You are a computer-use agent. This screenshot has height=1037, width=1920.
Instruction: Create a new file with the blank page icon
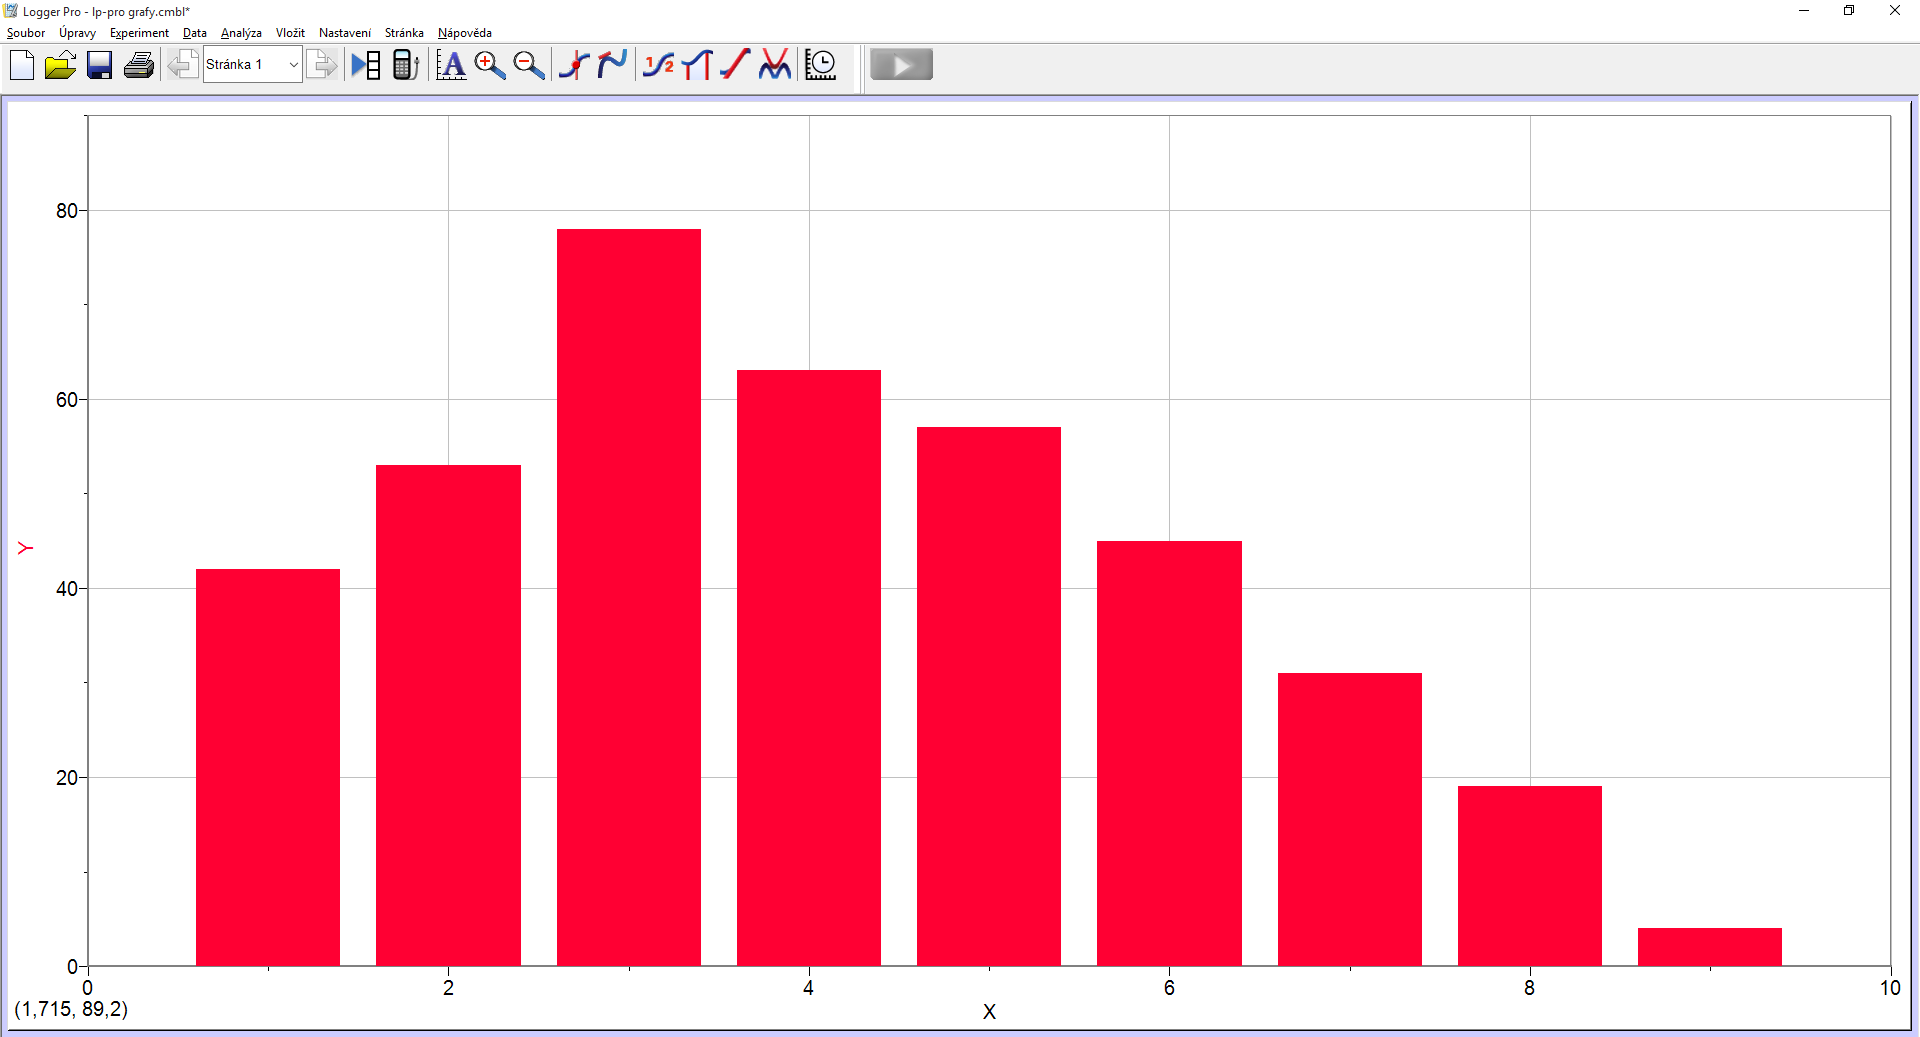coord(21,65)
